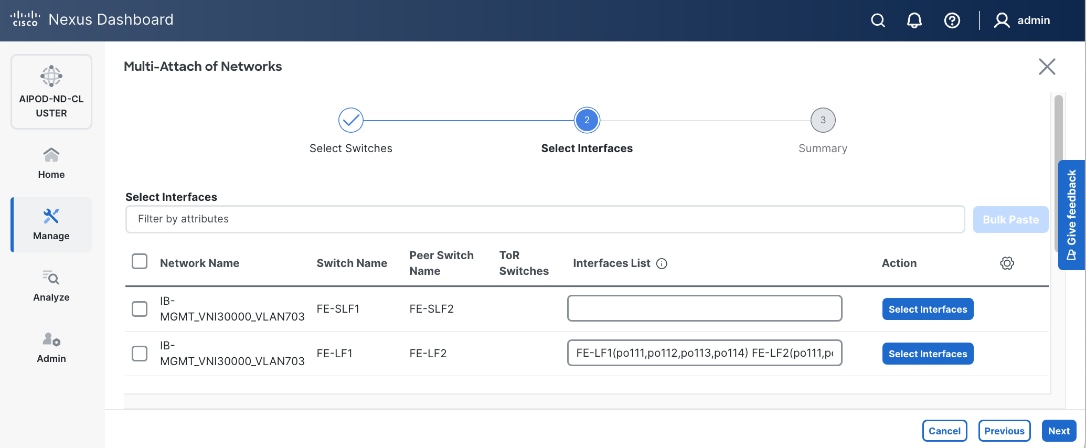Check the FE-SLF1 row checkbox
Screen dimensions: 1086x448
(x=140, y=309)
